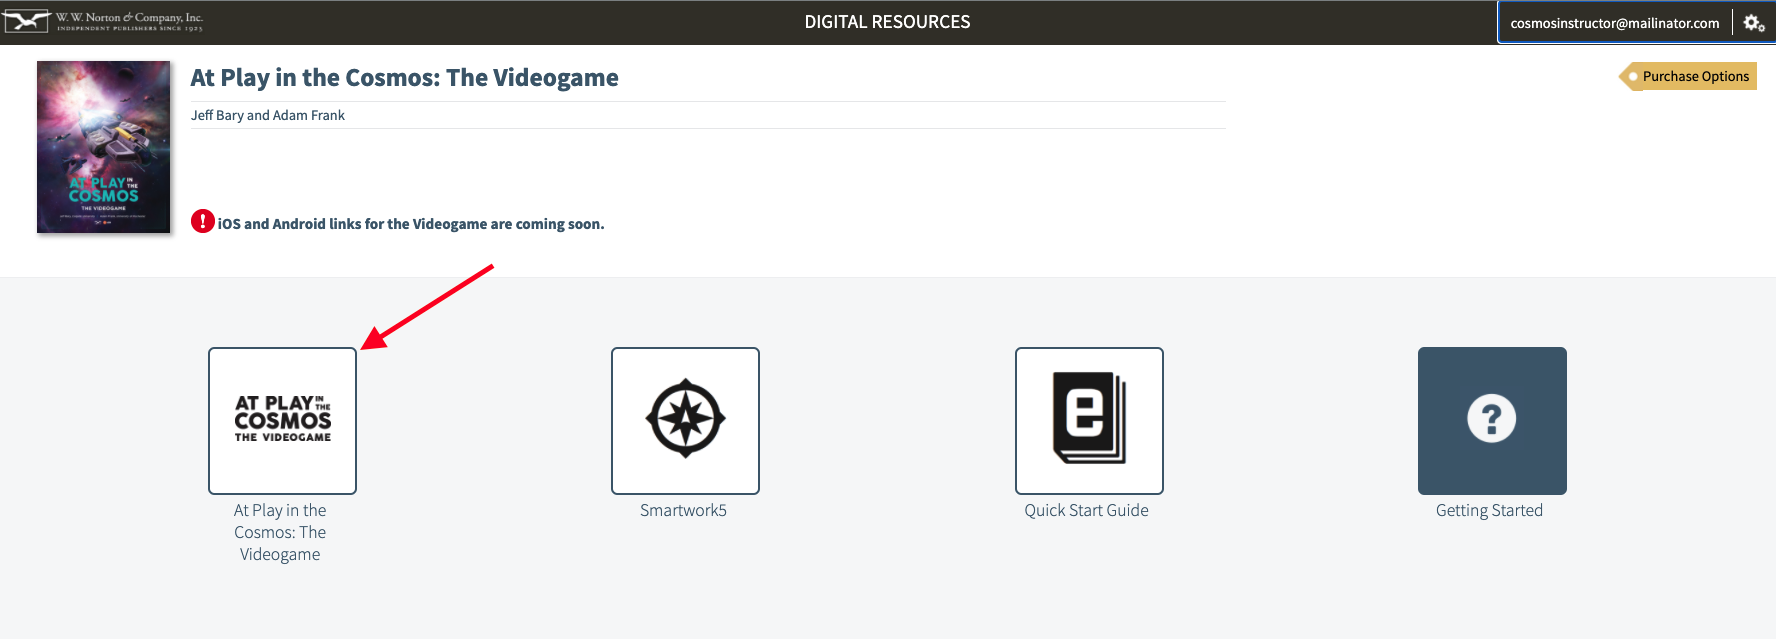Click the settings gear icon
This screenshot has height=639, width=1776.
point(1754,22)
